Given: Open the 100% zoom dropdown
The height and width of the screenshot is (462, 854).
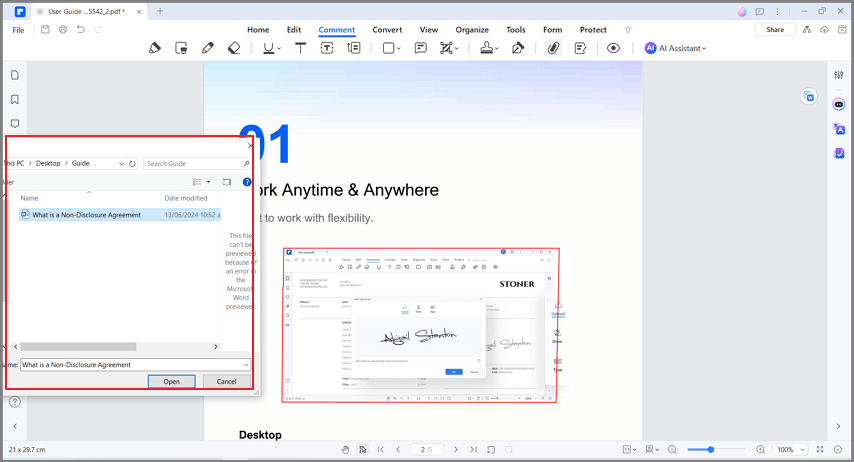Looking at the screenshot, I should (x=789, y=449).
